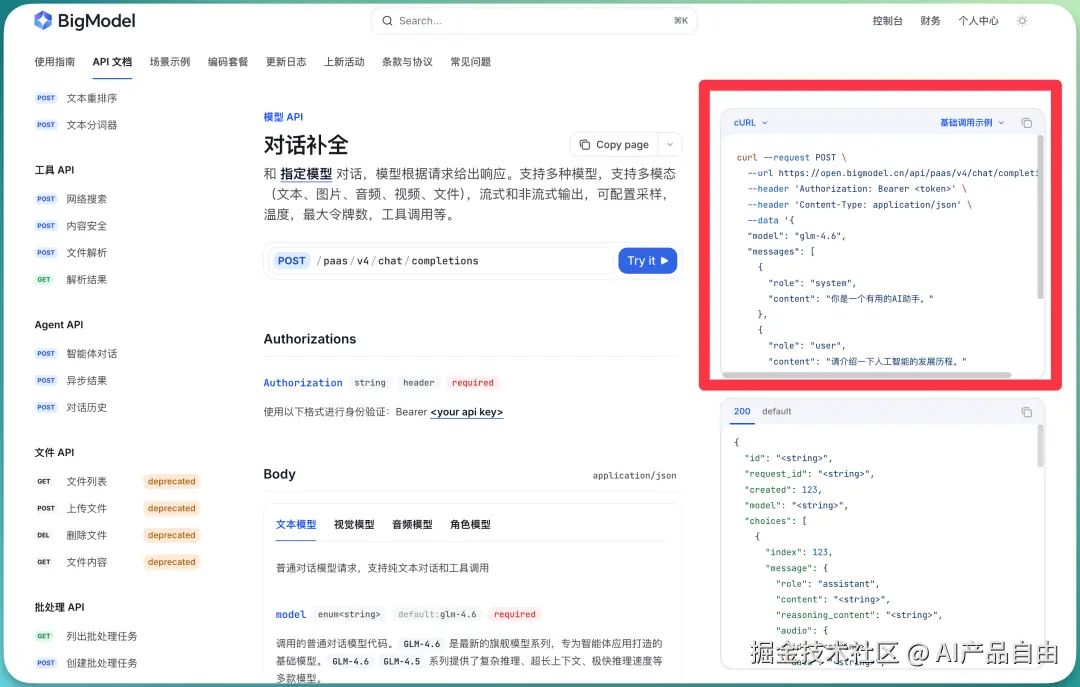Click the GET badge beside 解析结果
Image resolution: width=1080 pixels, height=687 pixels.
(x=44, y=279)
